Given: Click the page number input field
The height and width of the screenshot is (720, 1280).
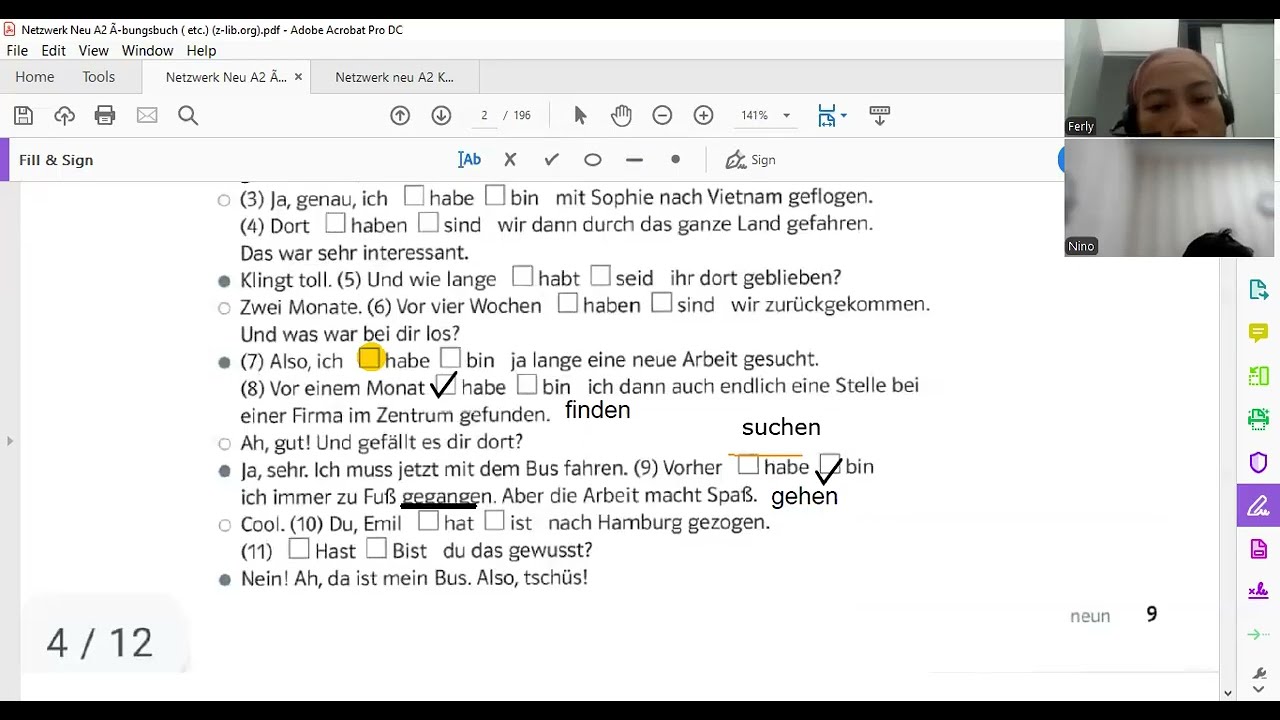Looking at the screenshot, I should pyautogui.click(x=484, y=116).
